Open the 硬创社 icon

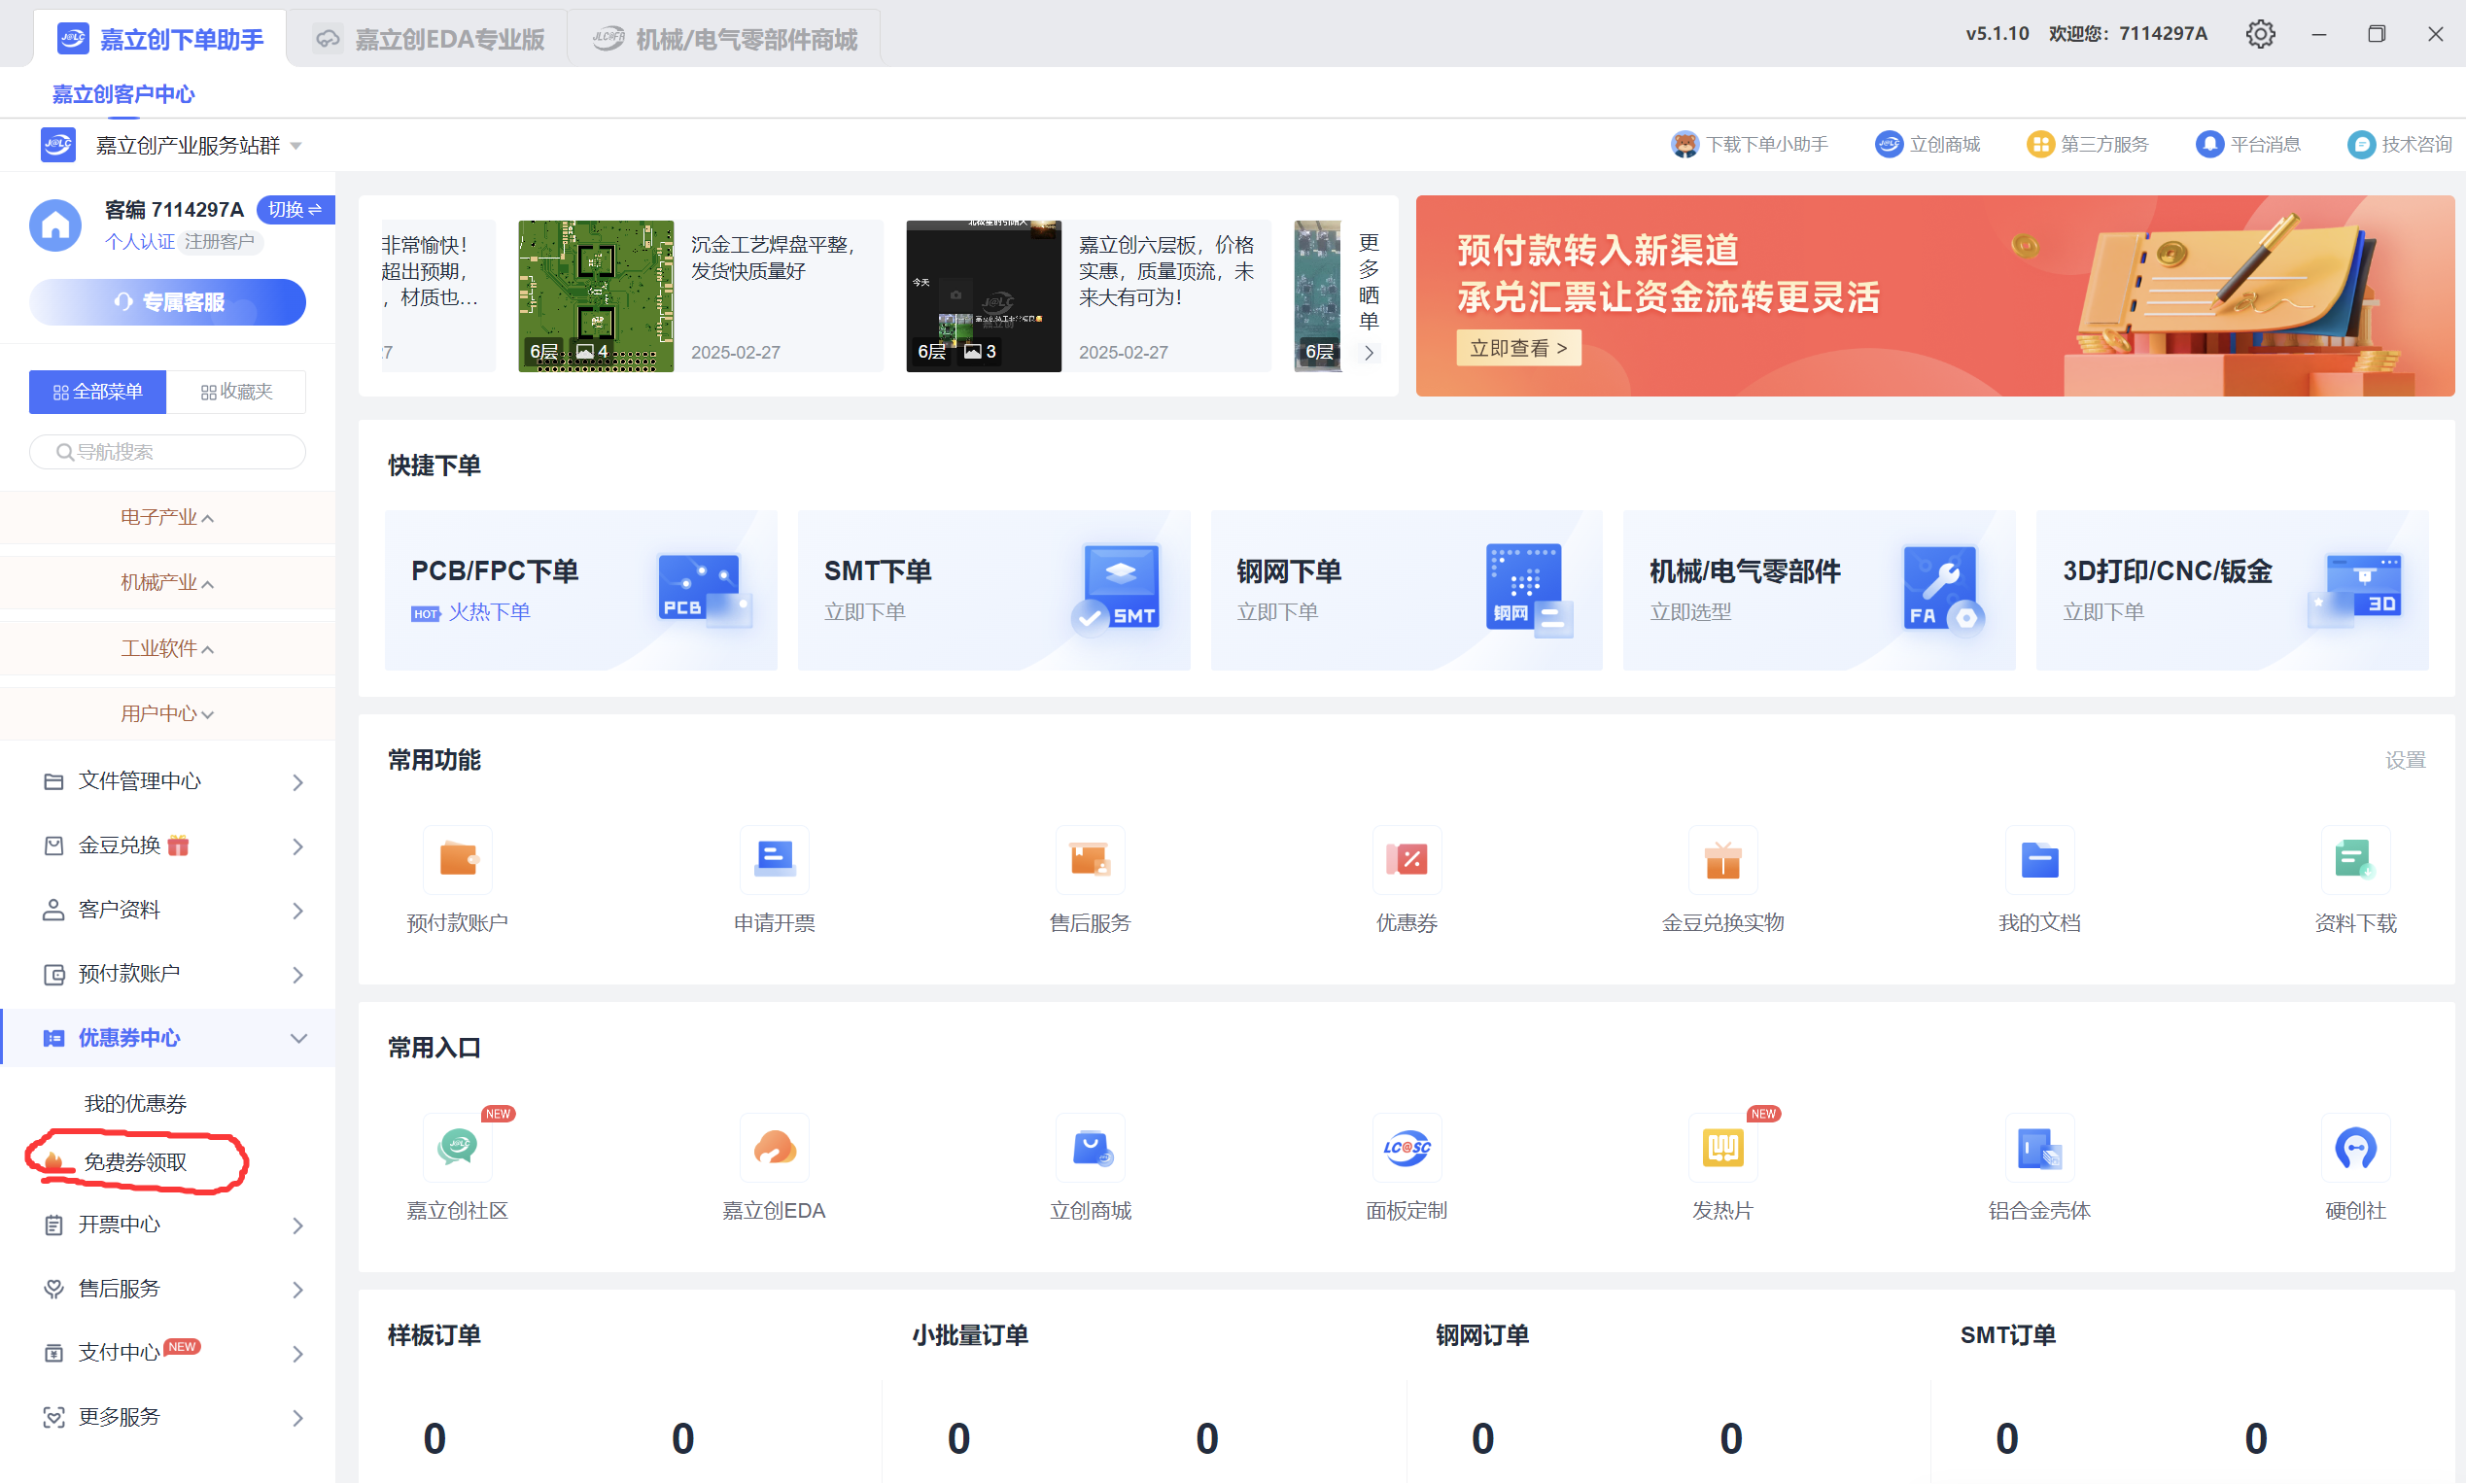point(2355,1147)
